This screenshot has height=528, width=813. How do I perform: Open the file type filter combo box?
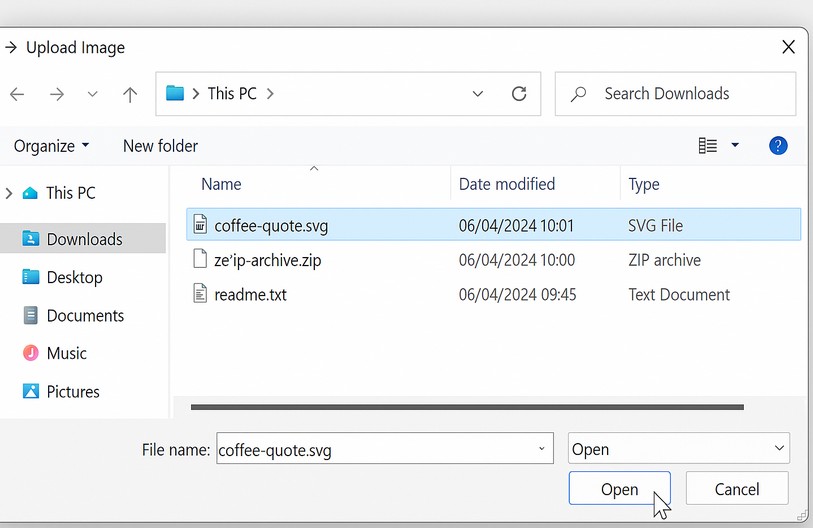coord(679,448)
